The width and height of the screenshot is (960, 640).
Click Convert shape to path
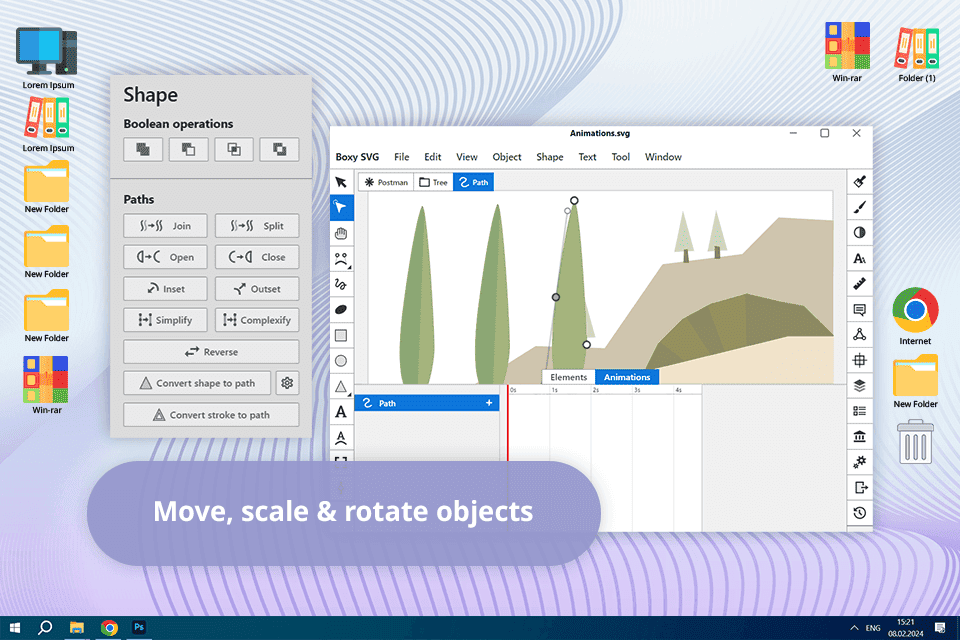point(197,383)
